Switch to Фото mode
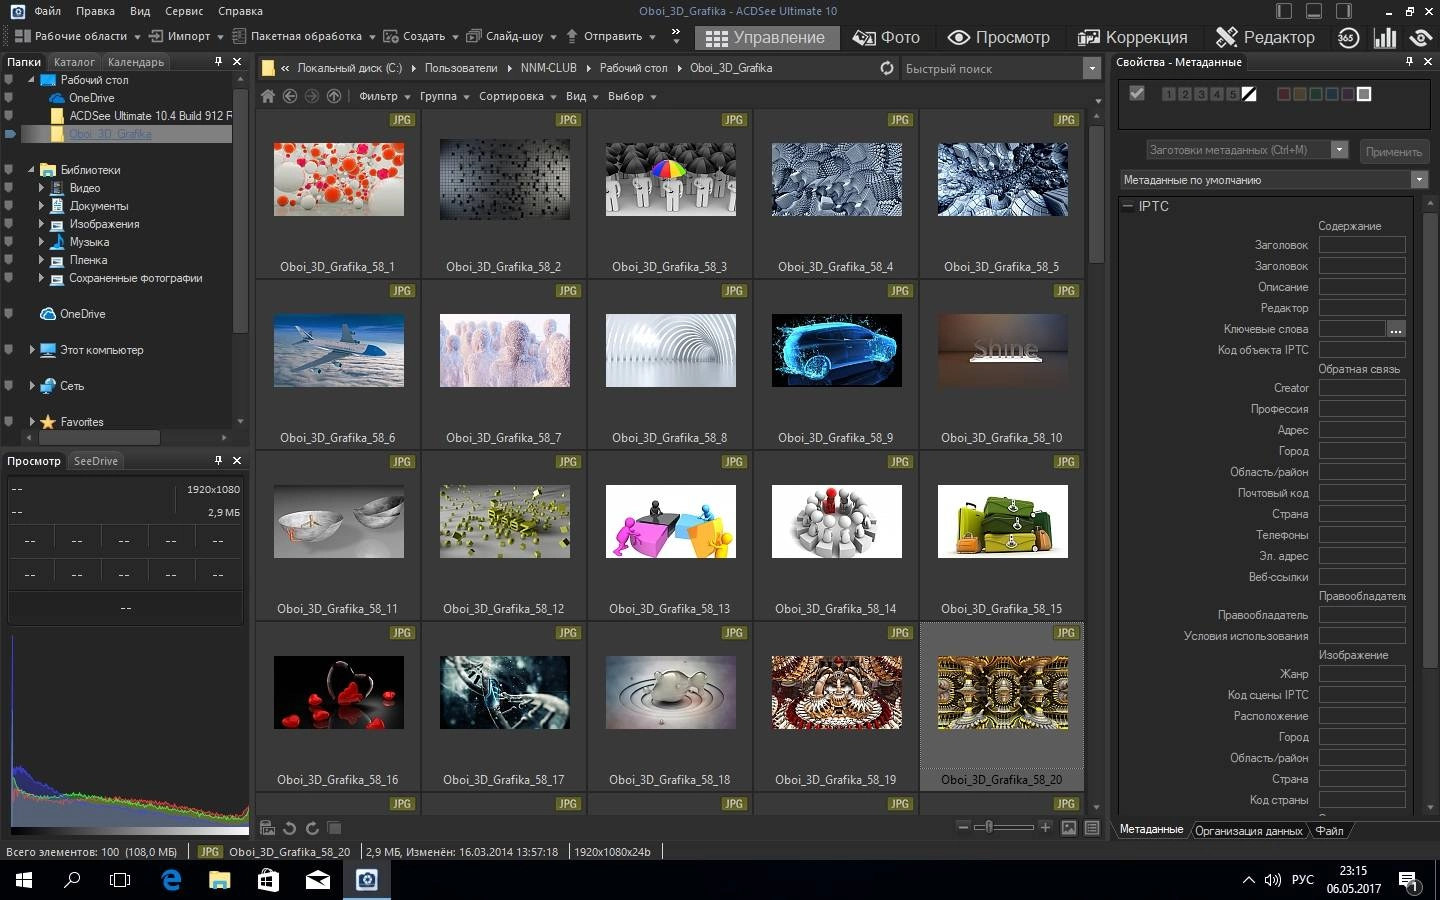The height and width of the screenshot is (900, 1440). (x=886, y=38)
